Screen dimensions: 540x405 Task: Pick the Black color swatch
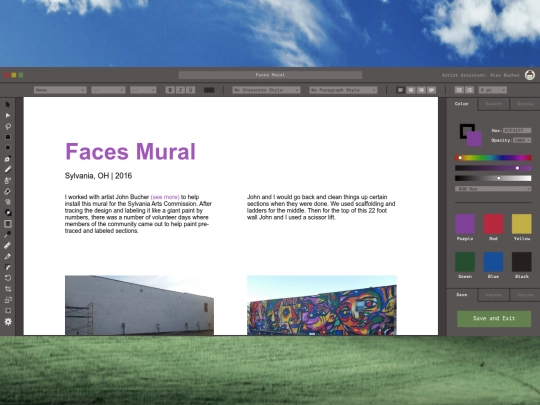(x=521, y=262)
